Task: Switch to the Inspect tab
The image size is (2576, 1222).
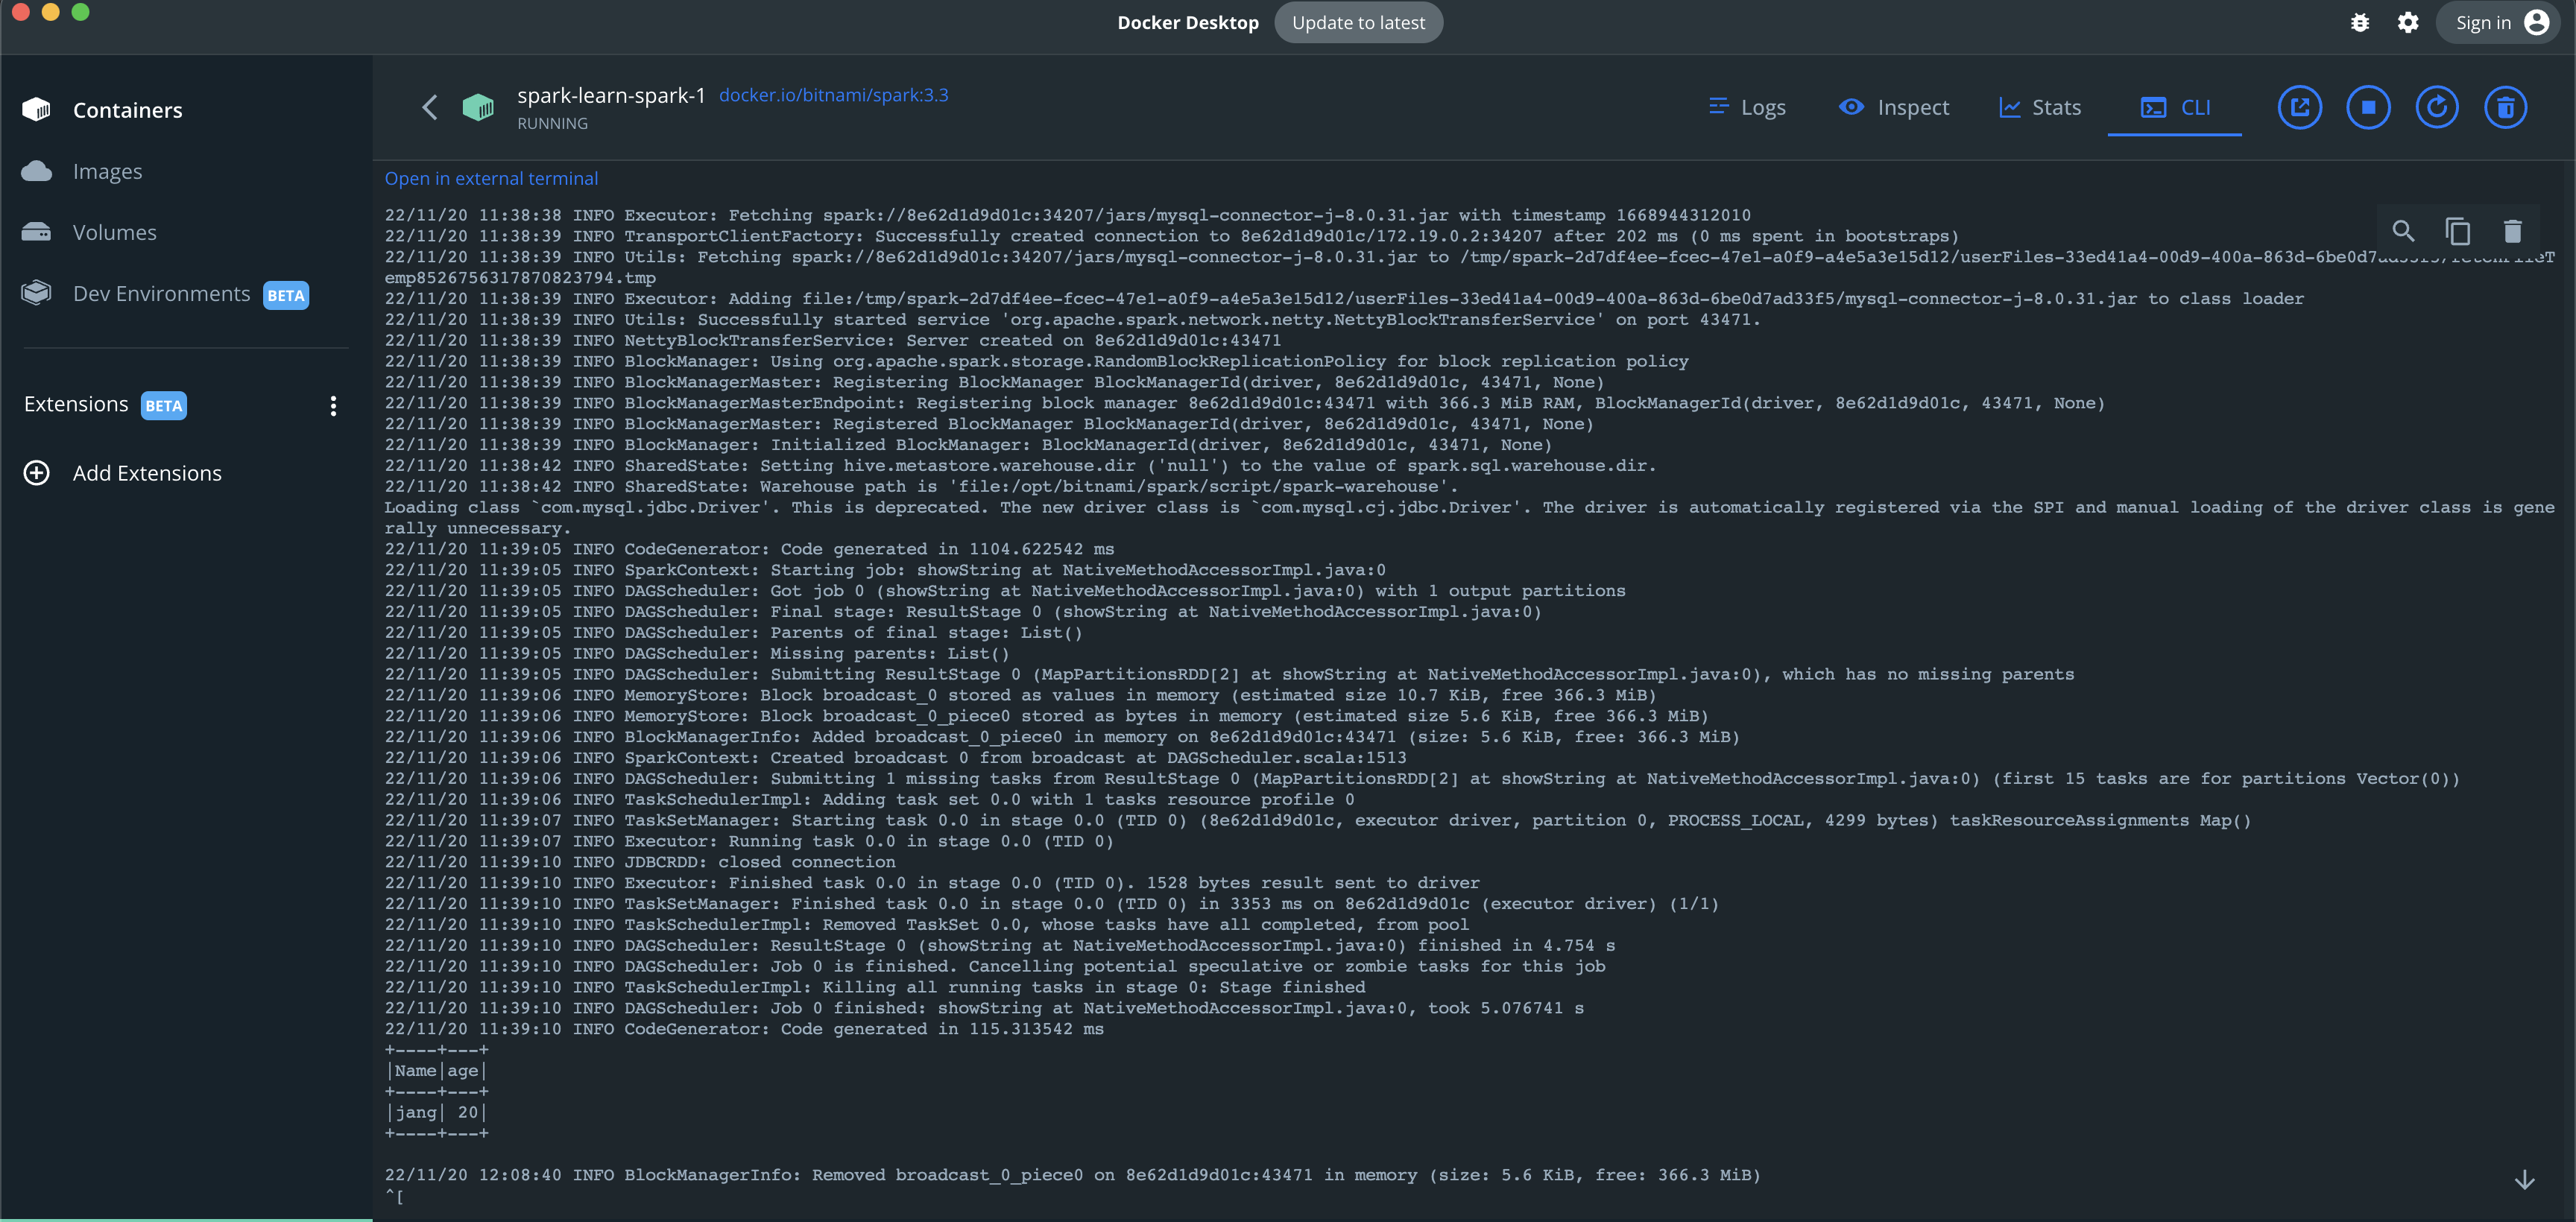Action: point(1893,107)
